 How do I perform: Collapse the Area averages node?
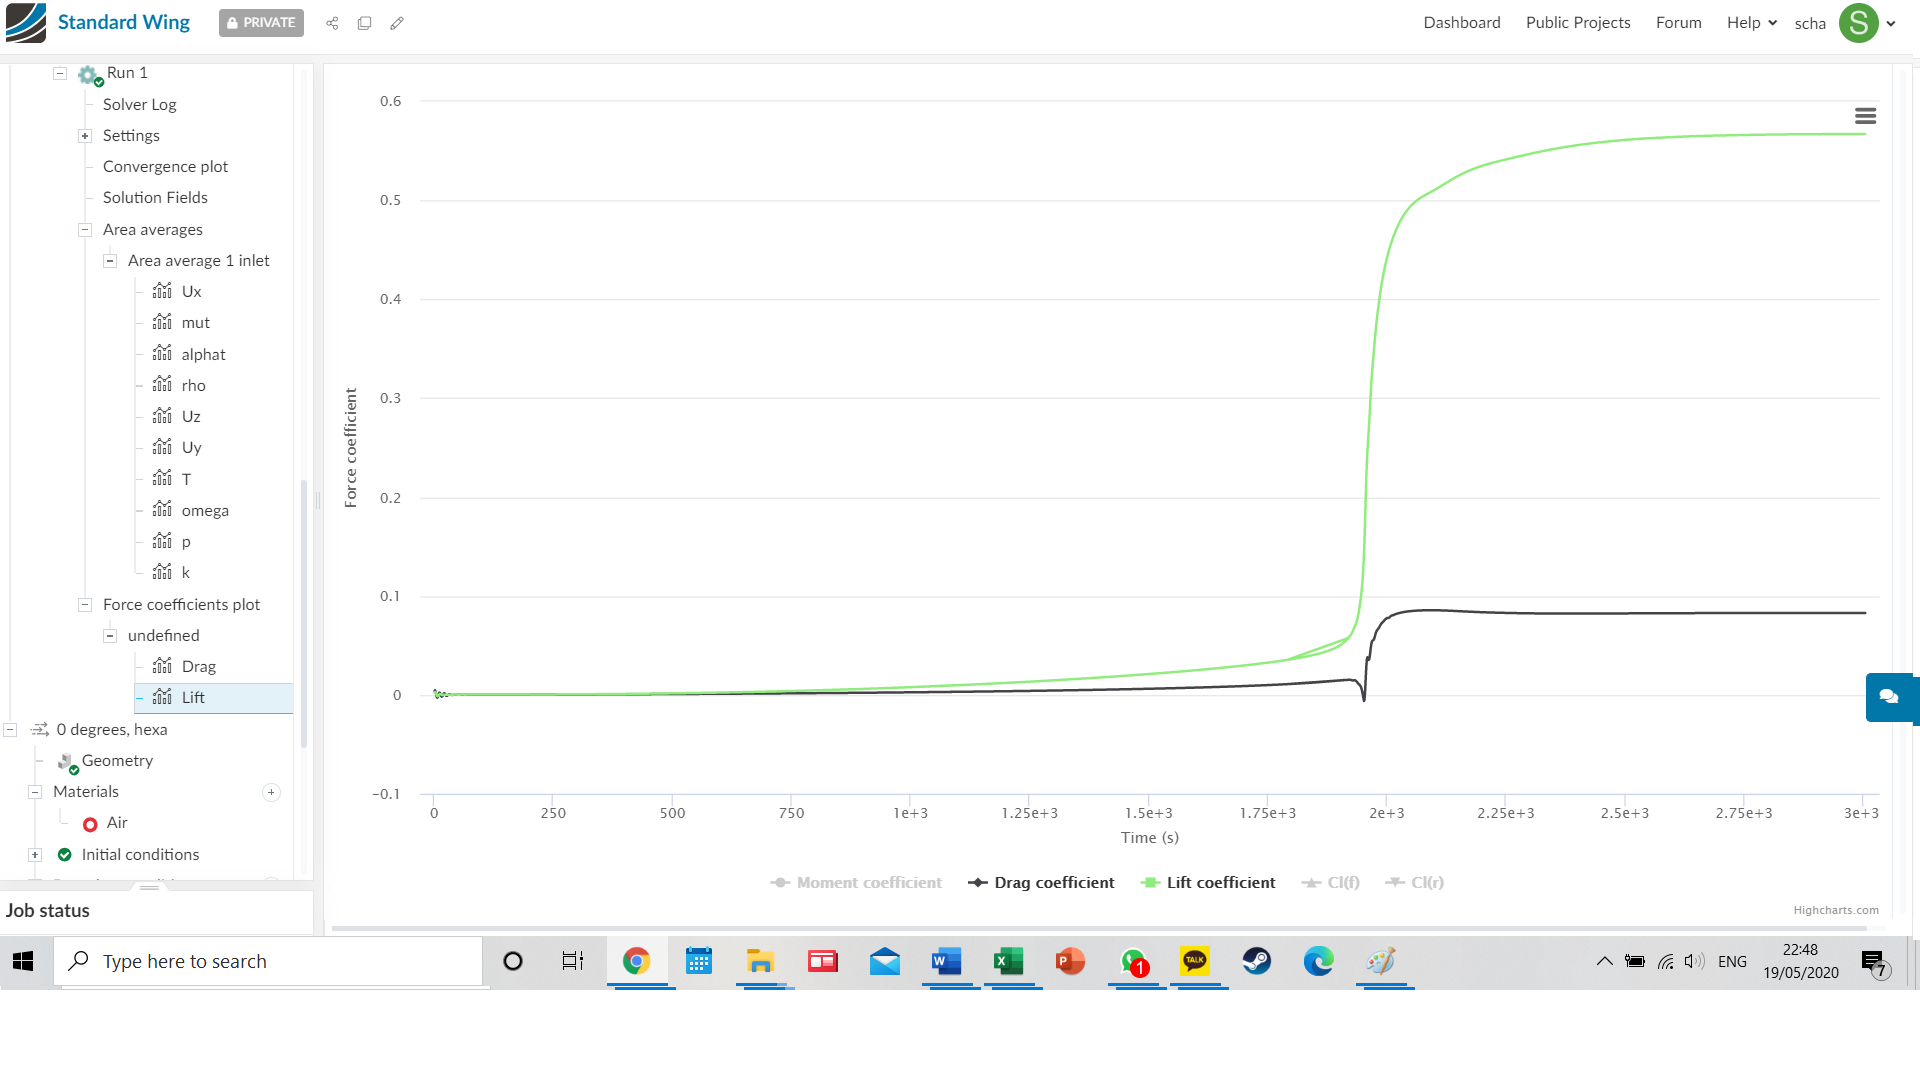(x=85, y=230)
